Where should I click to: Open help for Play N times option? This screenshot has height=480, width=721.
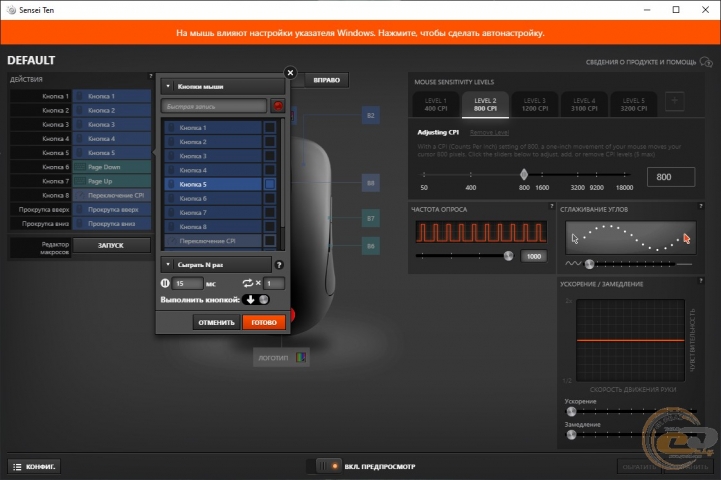(x=279, y=265)
